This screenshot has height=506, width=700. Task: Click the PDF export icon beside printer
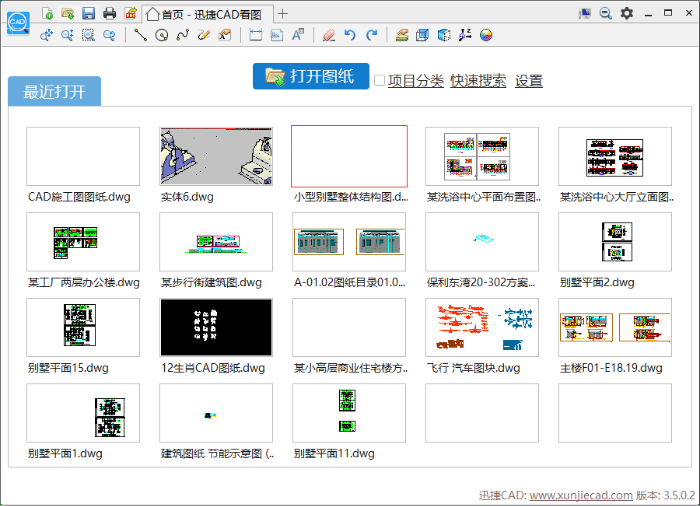pos(130,13)
